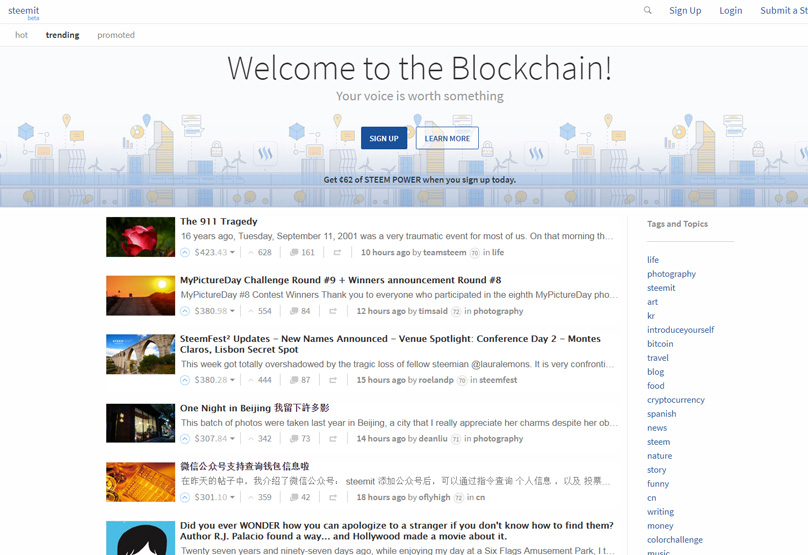The image size is (808, 555).
Task: Open The 911 Tragedy post title
Action: 218,222
